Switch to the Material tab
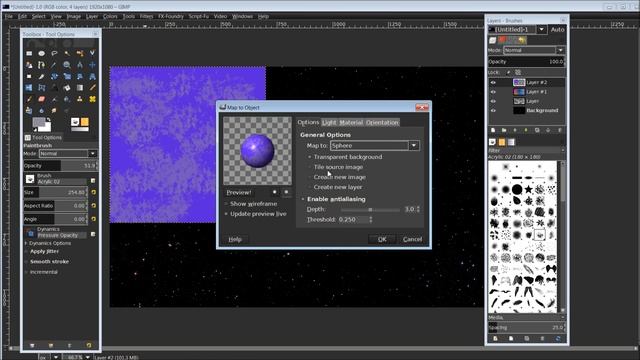 [351, 122]
